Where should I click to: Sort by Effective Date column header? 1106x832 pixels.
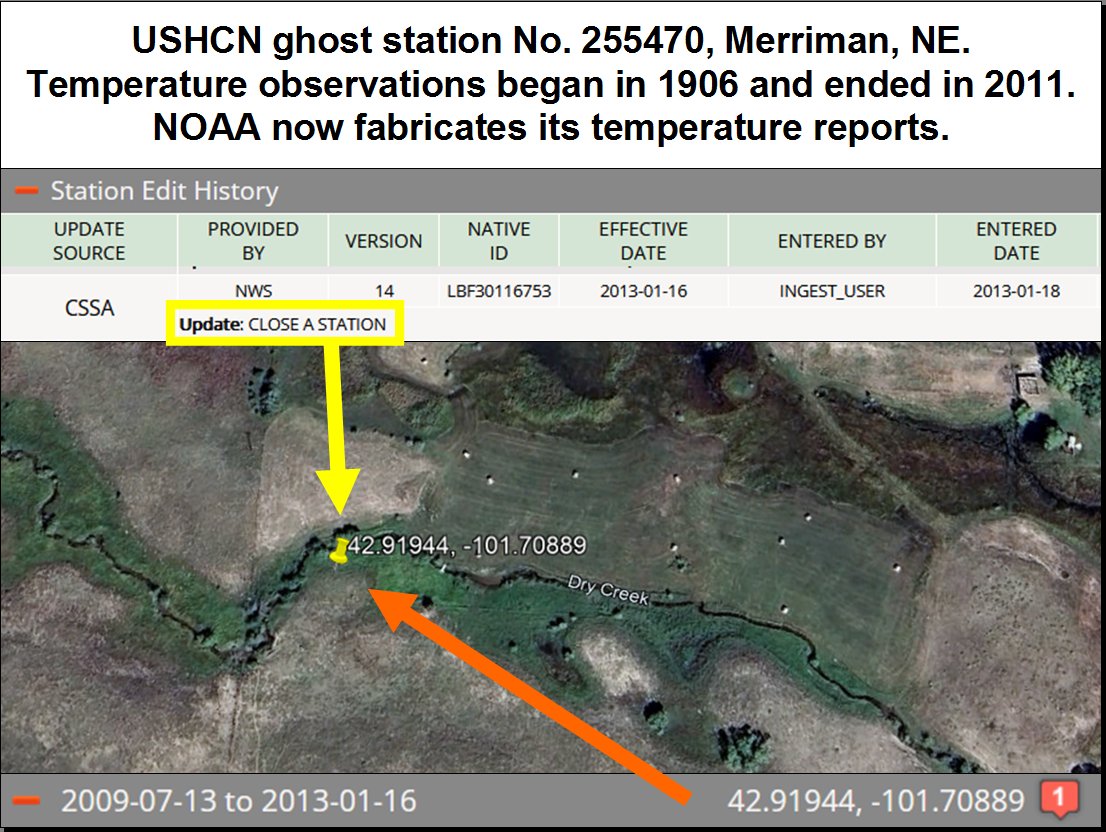click(643, 241)
